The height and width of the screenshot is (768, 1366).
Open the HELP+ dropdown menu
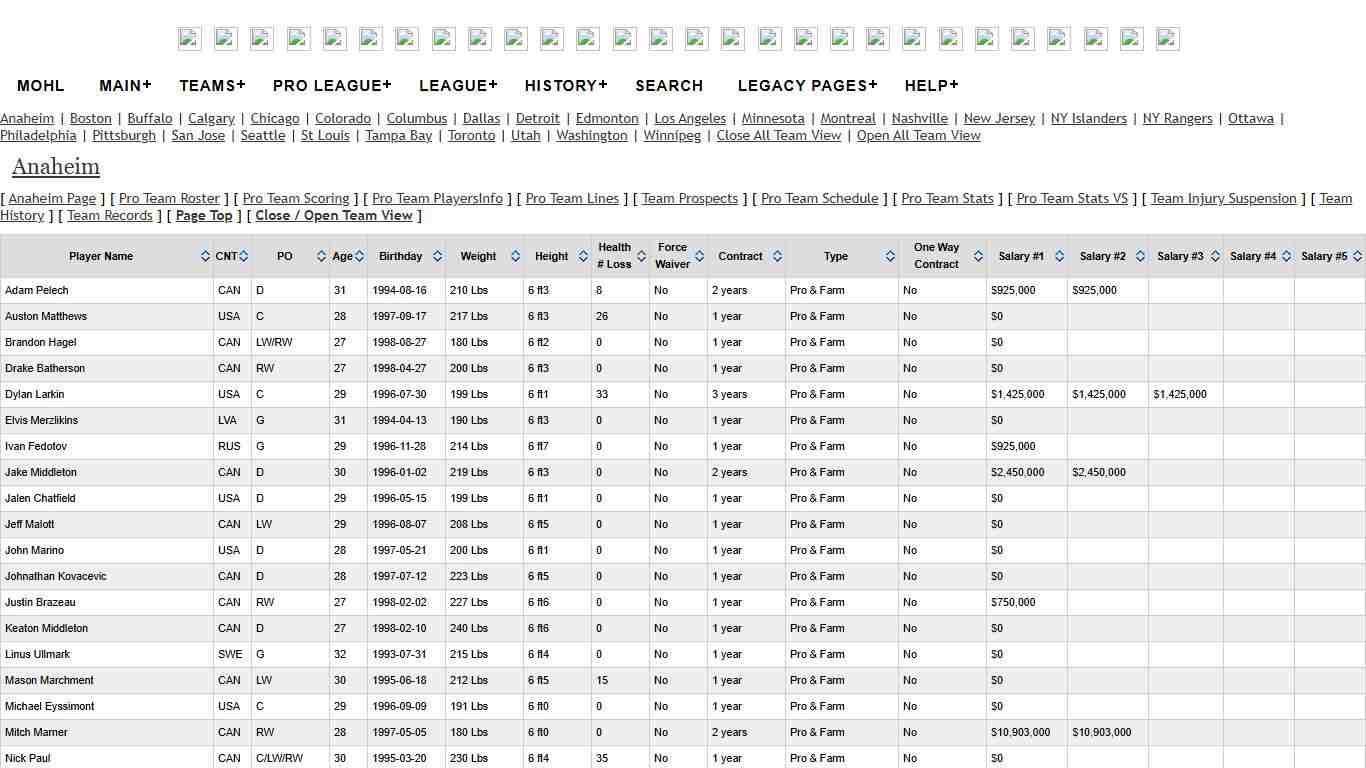(x=931, y=86)
